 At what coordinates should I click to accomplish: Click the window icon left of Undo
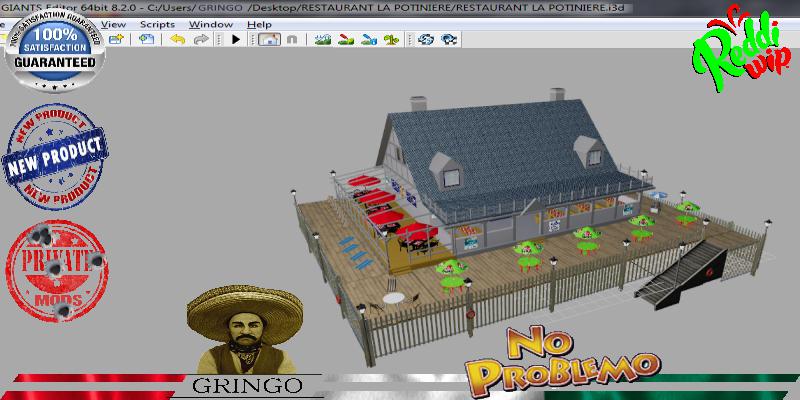click(x=146, y=40)
